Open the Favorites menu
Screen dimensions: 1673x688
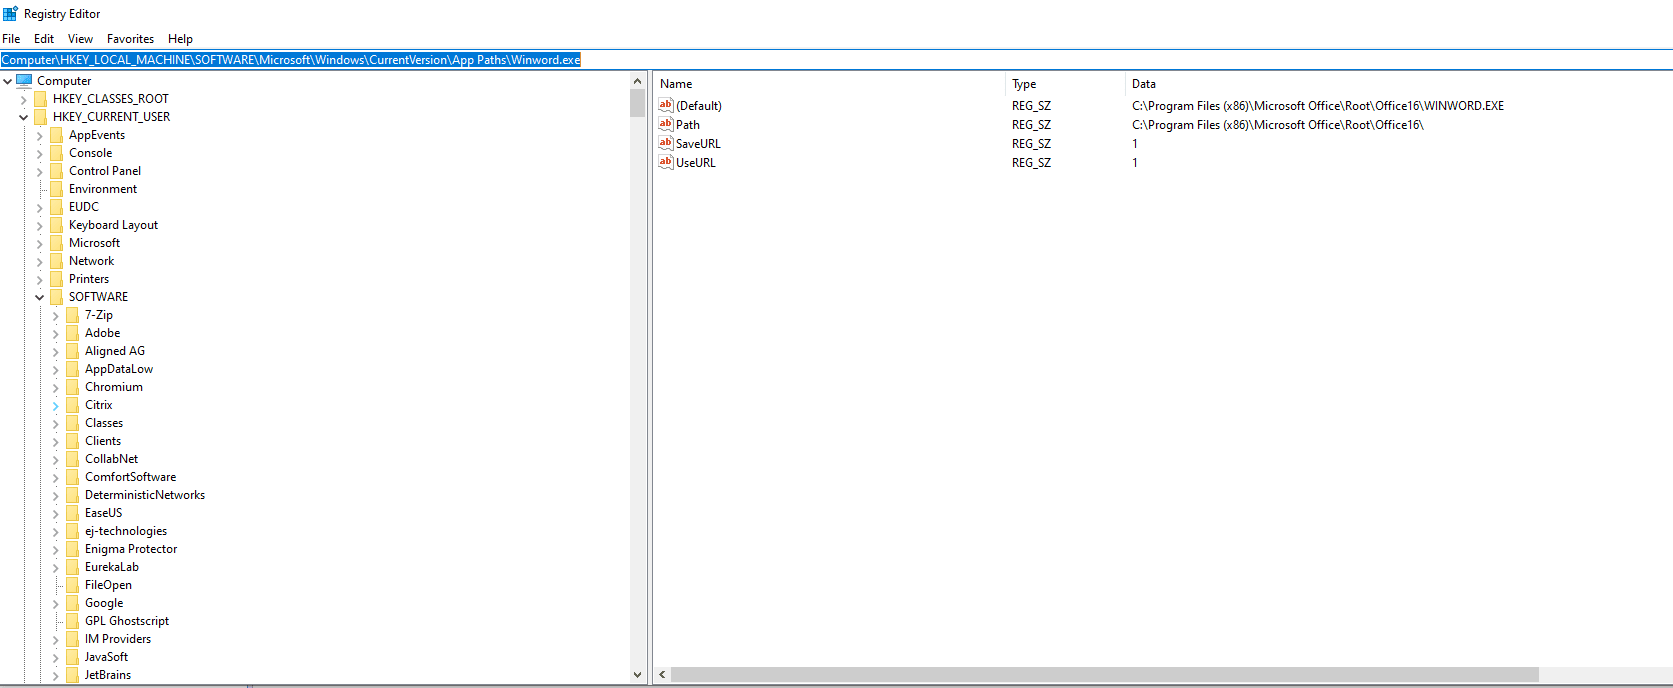click(x=131, y=39)
